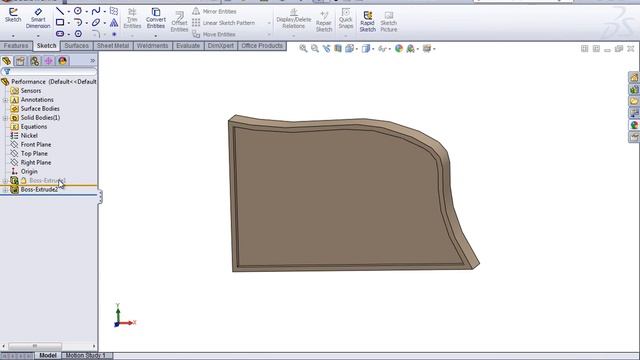The height and width of the screenshot is (360, 640).
Task: Click the Sketch tool button
Action: pyautogui.click(x=13, y=15)
